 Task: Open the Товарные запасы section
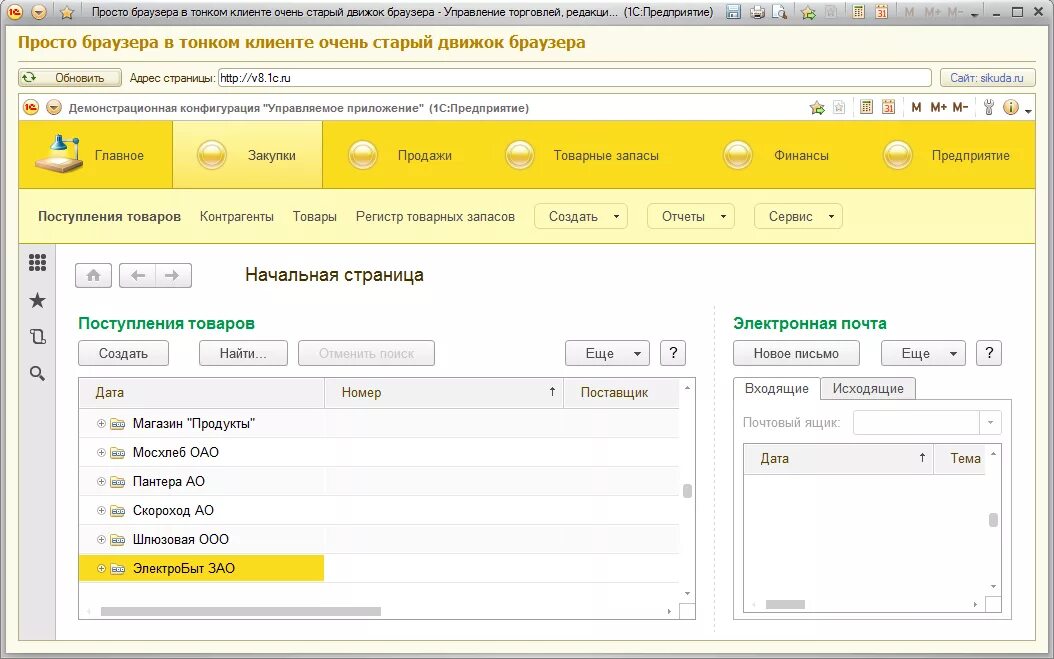[x=583, y=155]
